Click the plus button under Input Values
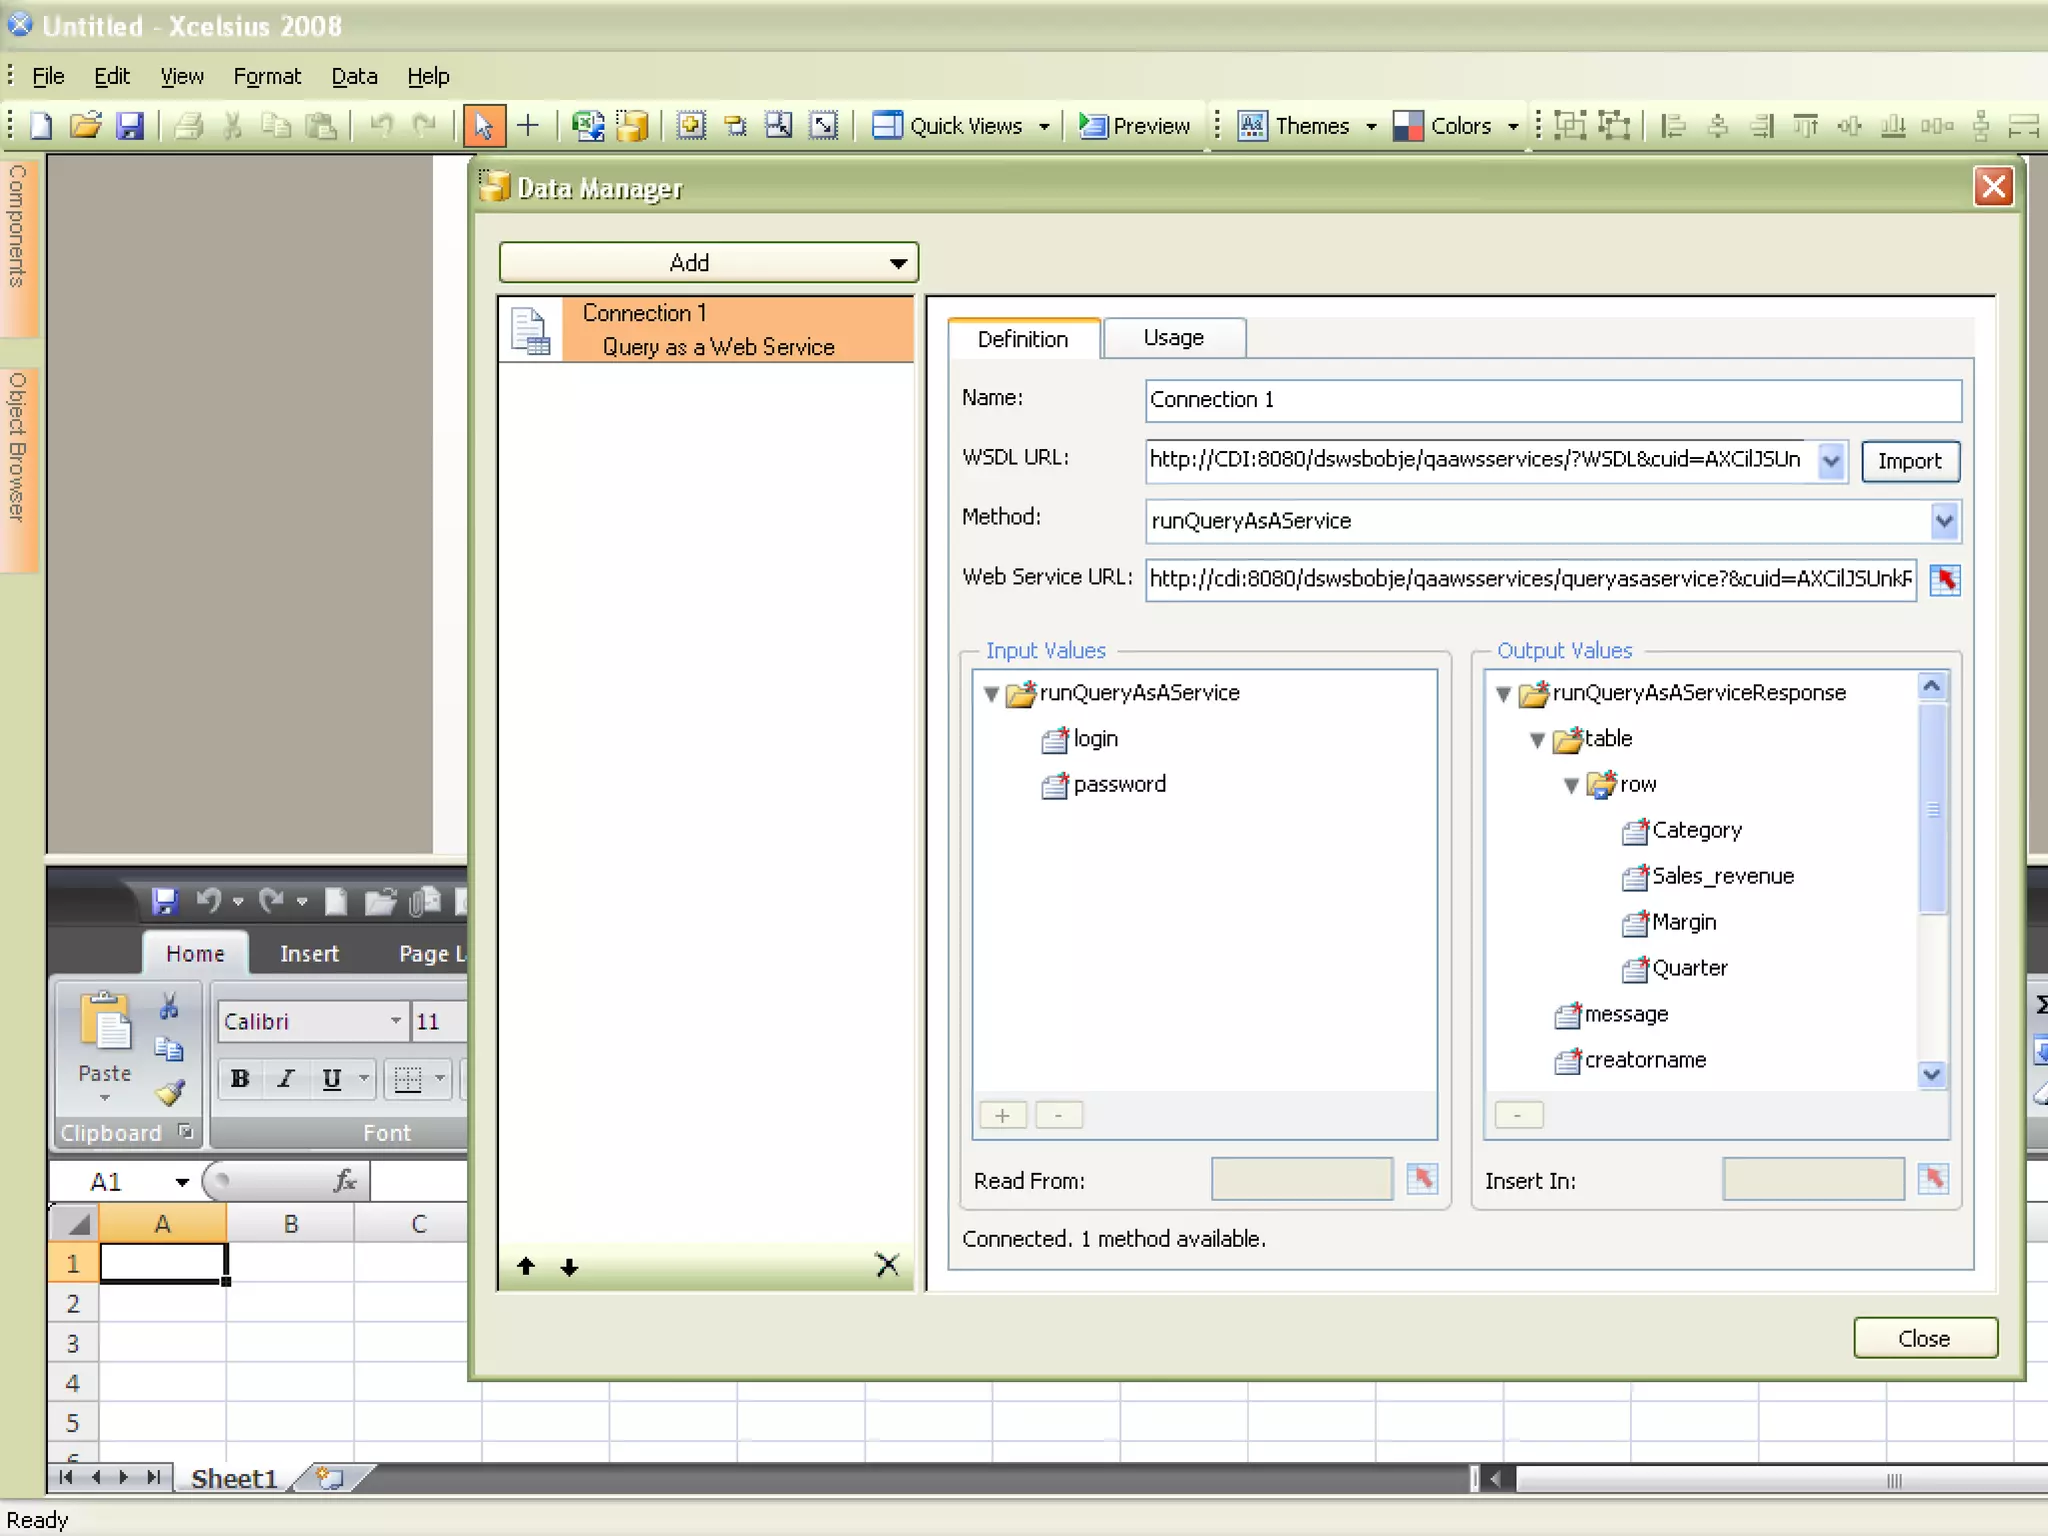 (1002, 1115)
